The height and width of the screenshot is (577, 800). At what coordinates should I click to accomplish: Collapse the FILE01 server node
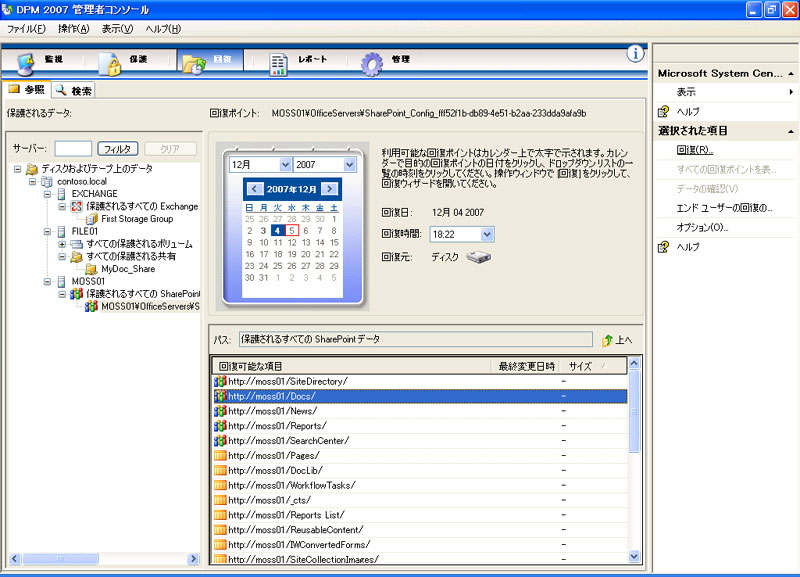(47, 232)
